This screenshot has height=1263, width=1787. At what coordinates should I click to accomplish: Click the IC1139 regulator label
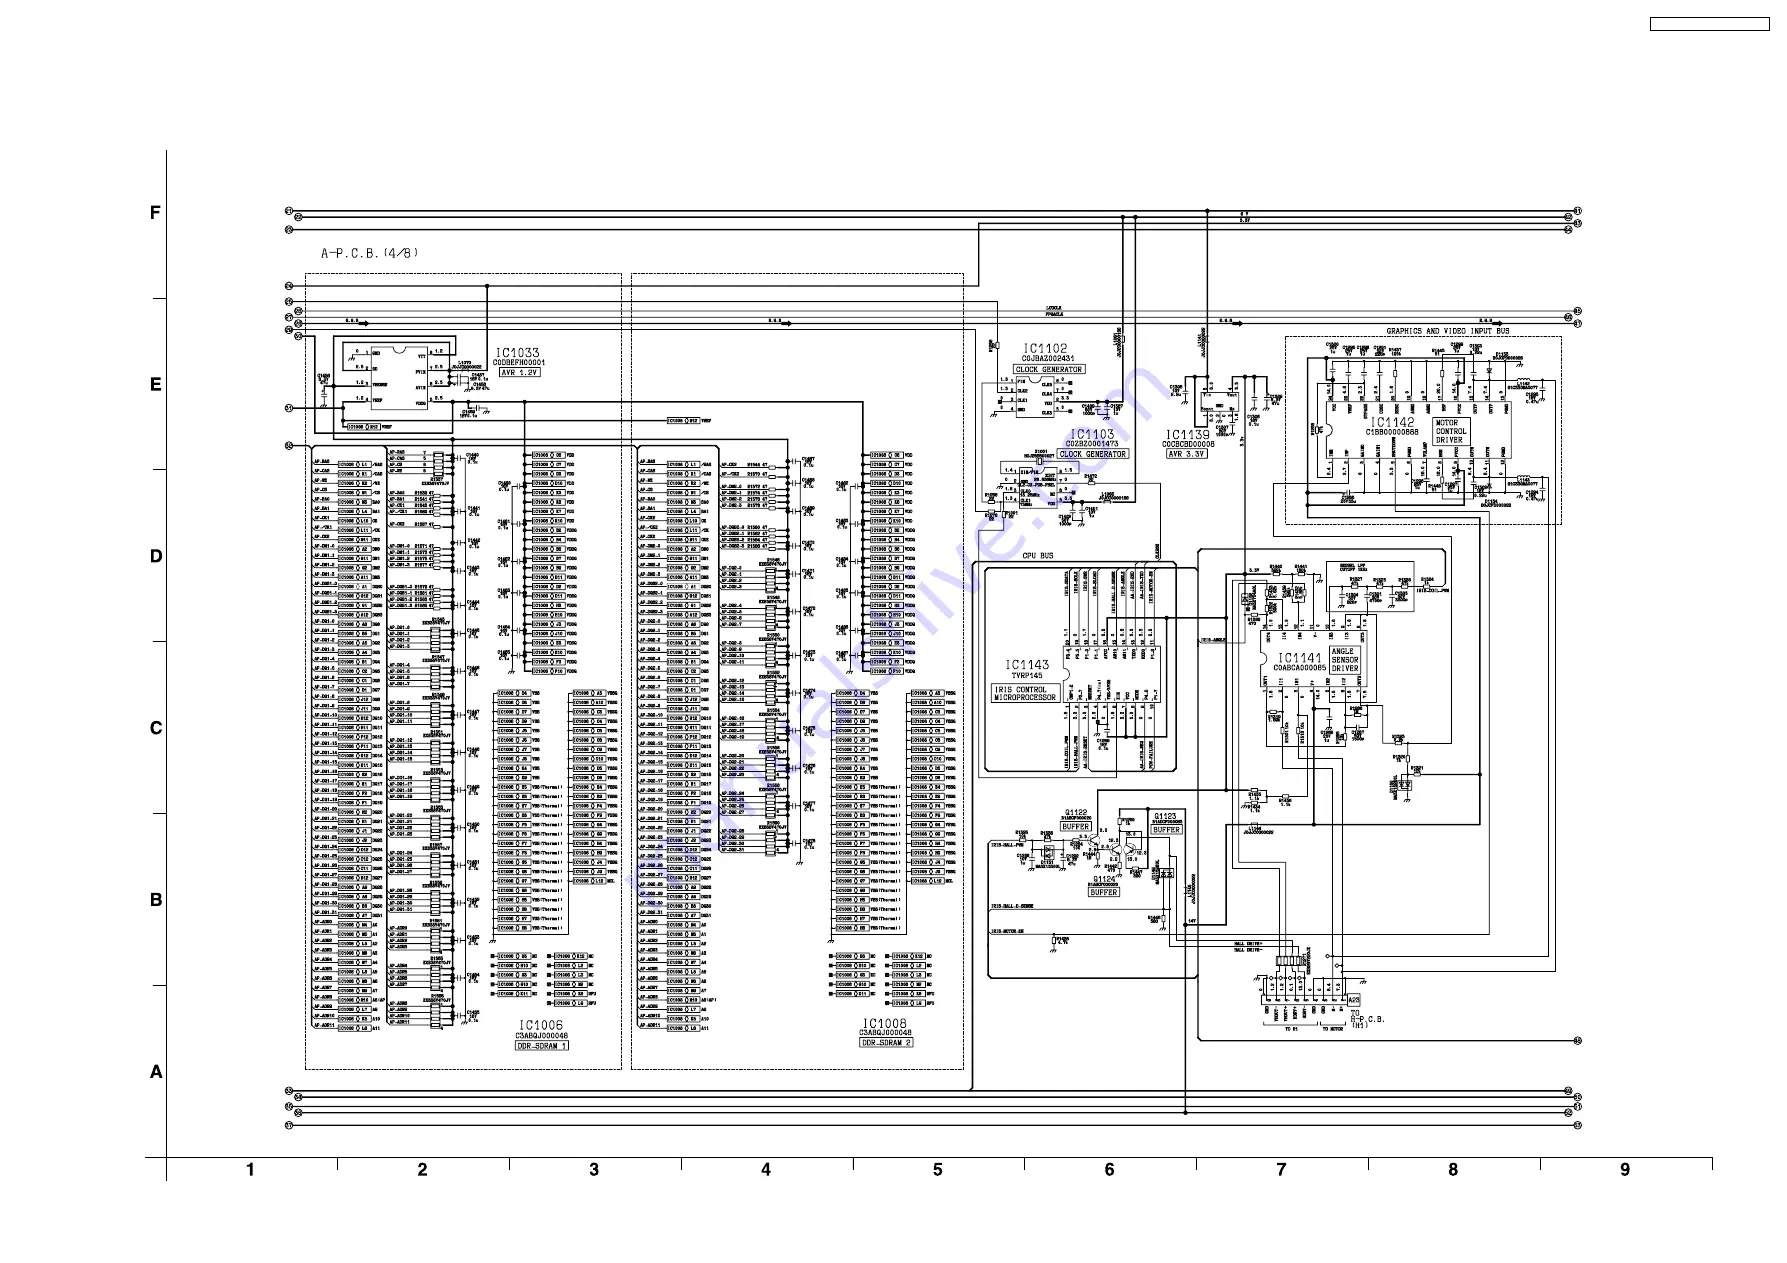(x=1187, y=435)
